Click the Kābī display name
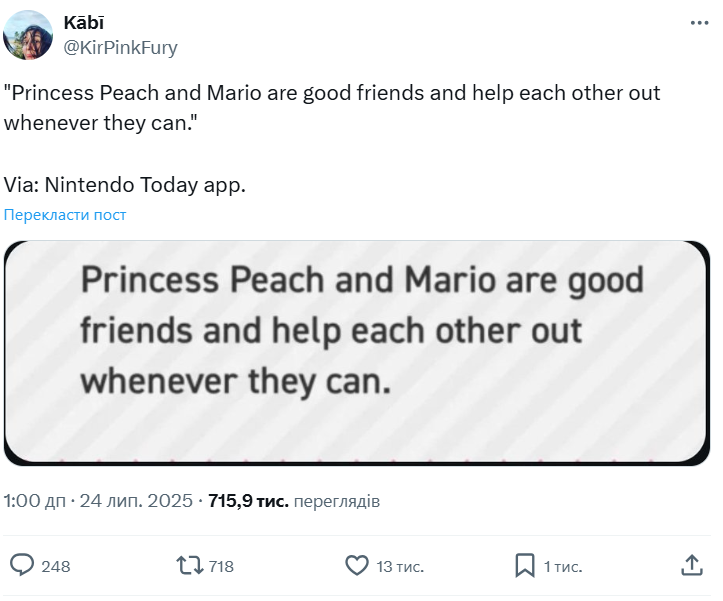The image size is (723, 601). click(x=83, y=23)
